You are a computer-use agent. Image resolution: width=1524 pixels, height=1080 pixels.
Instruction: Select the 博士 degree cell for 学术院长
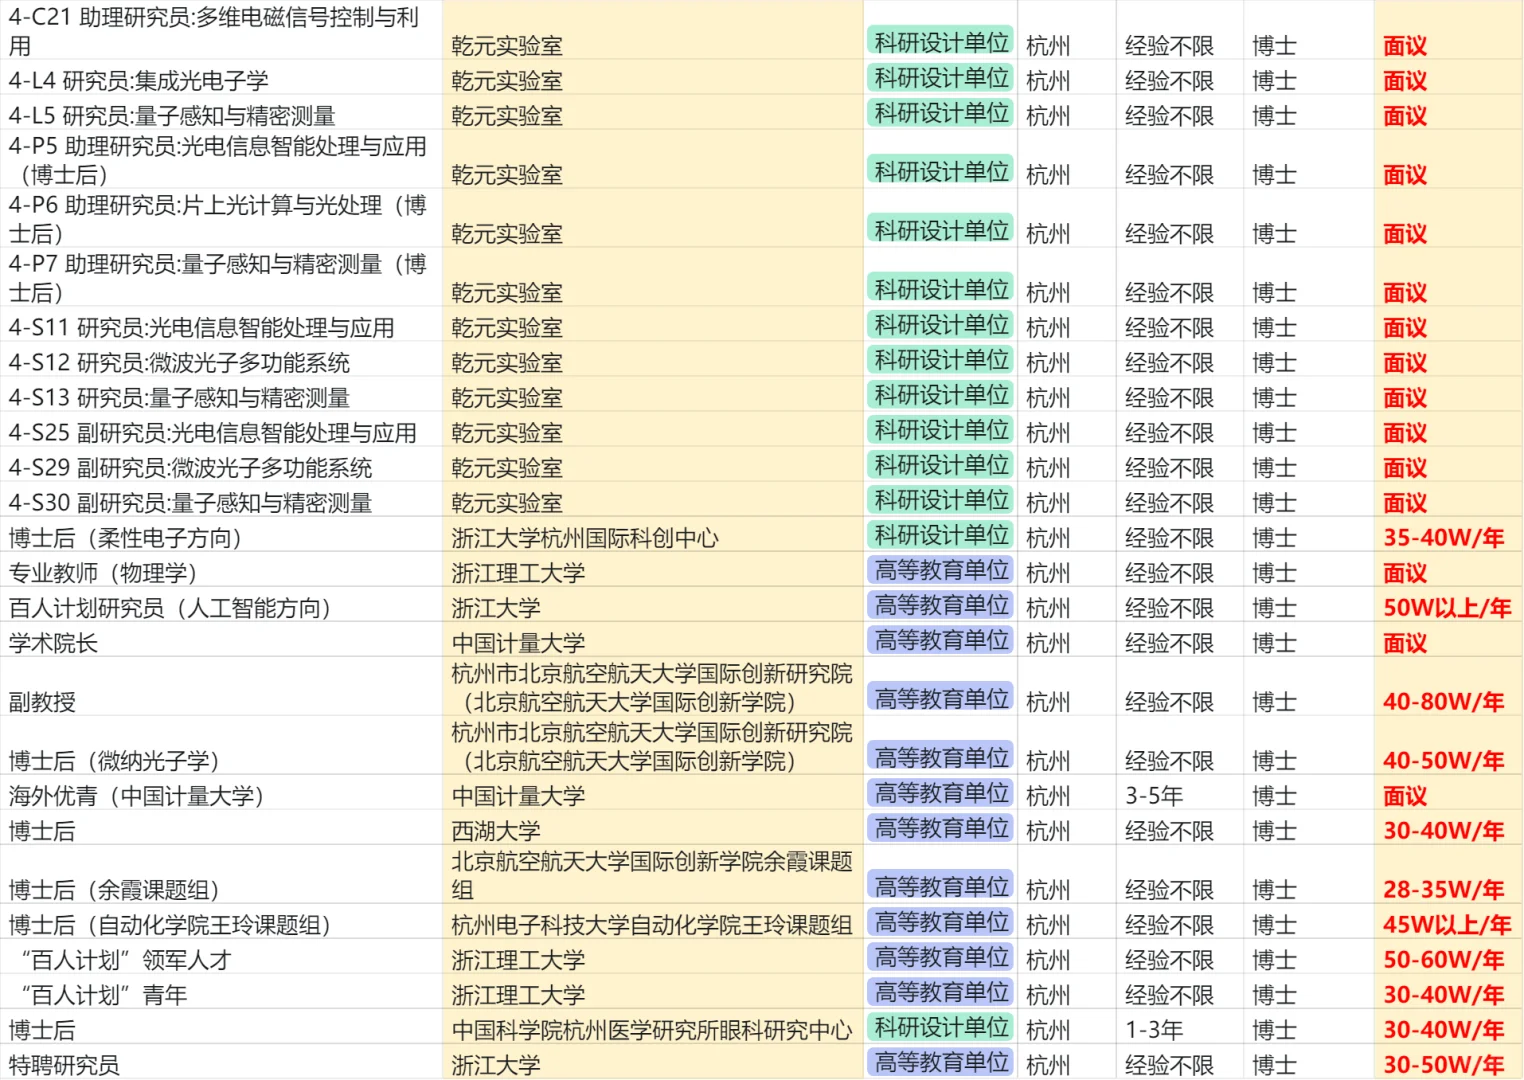(x=1274, y=642)
